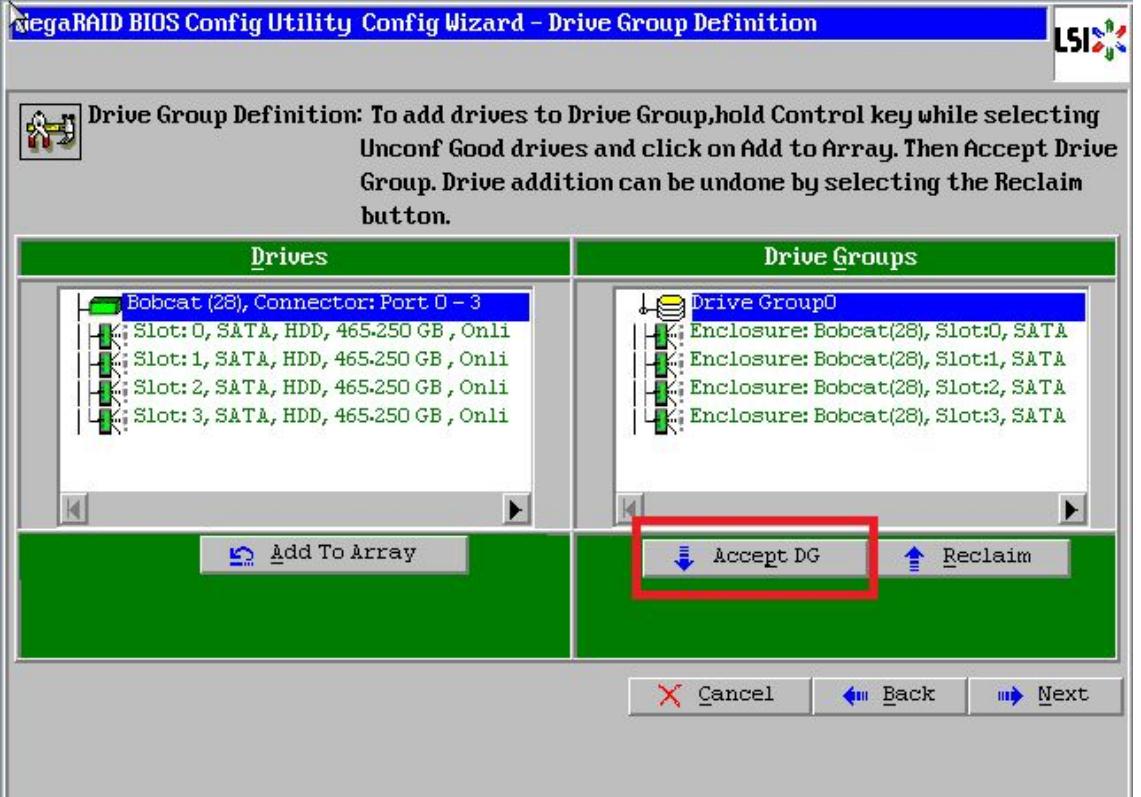
Task: Select Slot: 2 SATA HDD in Drives list
Action: click(321, 388)
